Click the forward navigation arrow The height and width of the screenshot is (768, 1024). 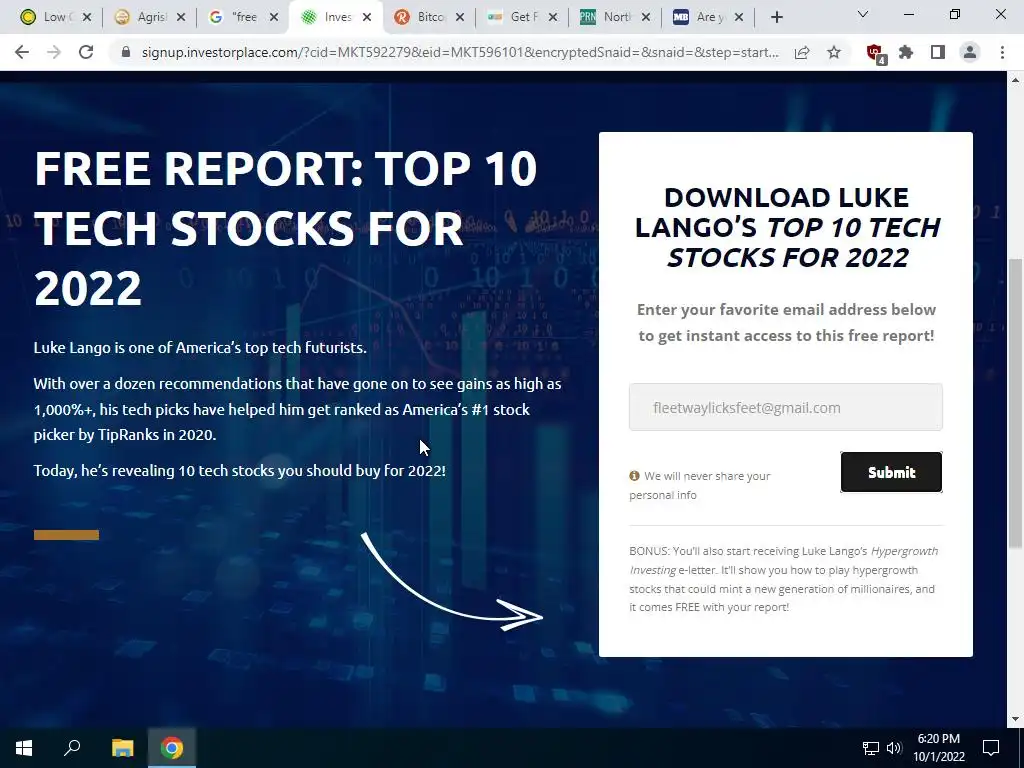(54, 52)
